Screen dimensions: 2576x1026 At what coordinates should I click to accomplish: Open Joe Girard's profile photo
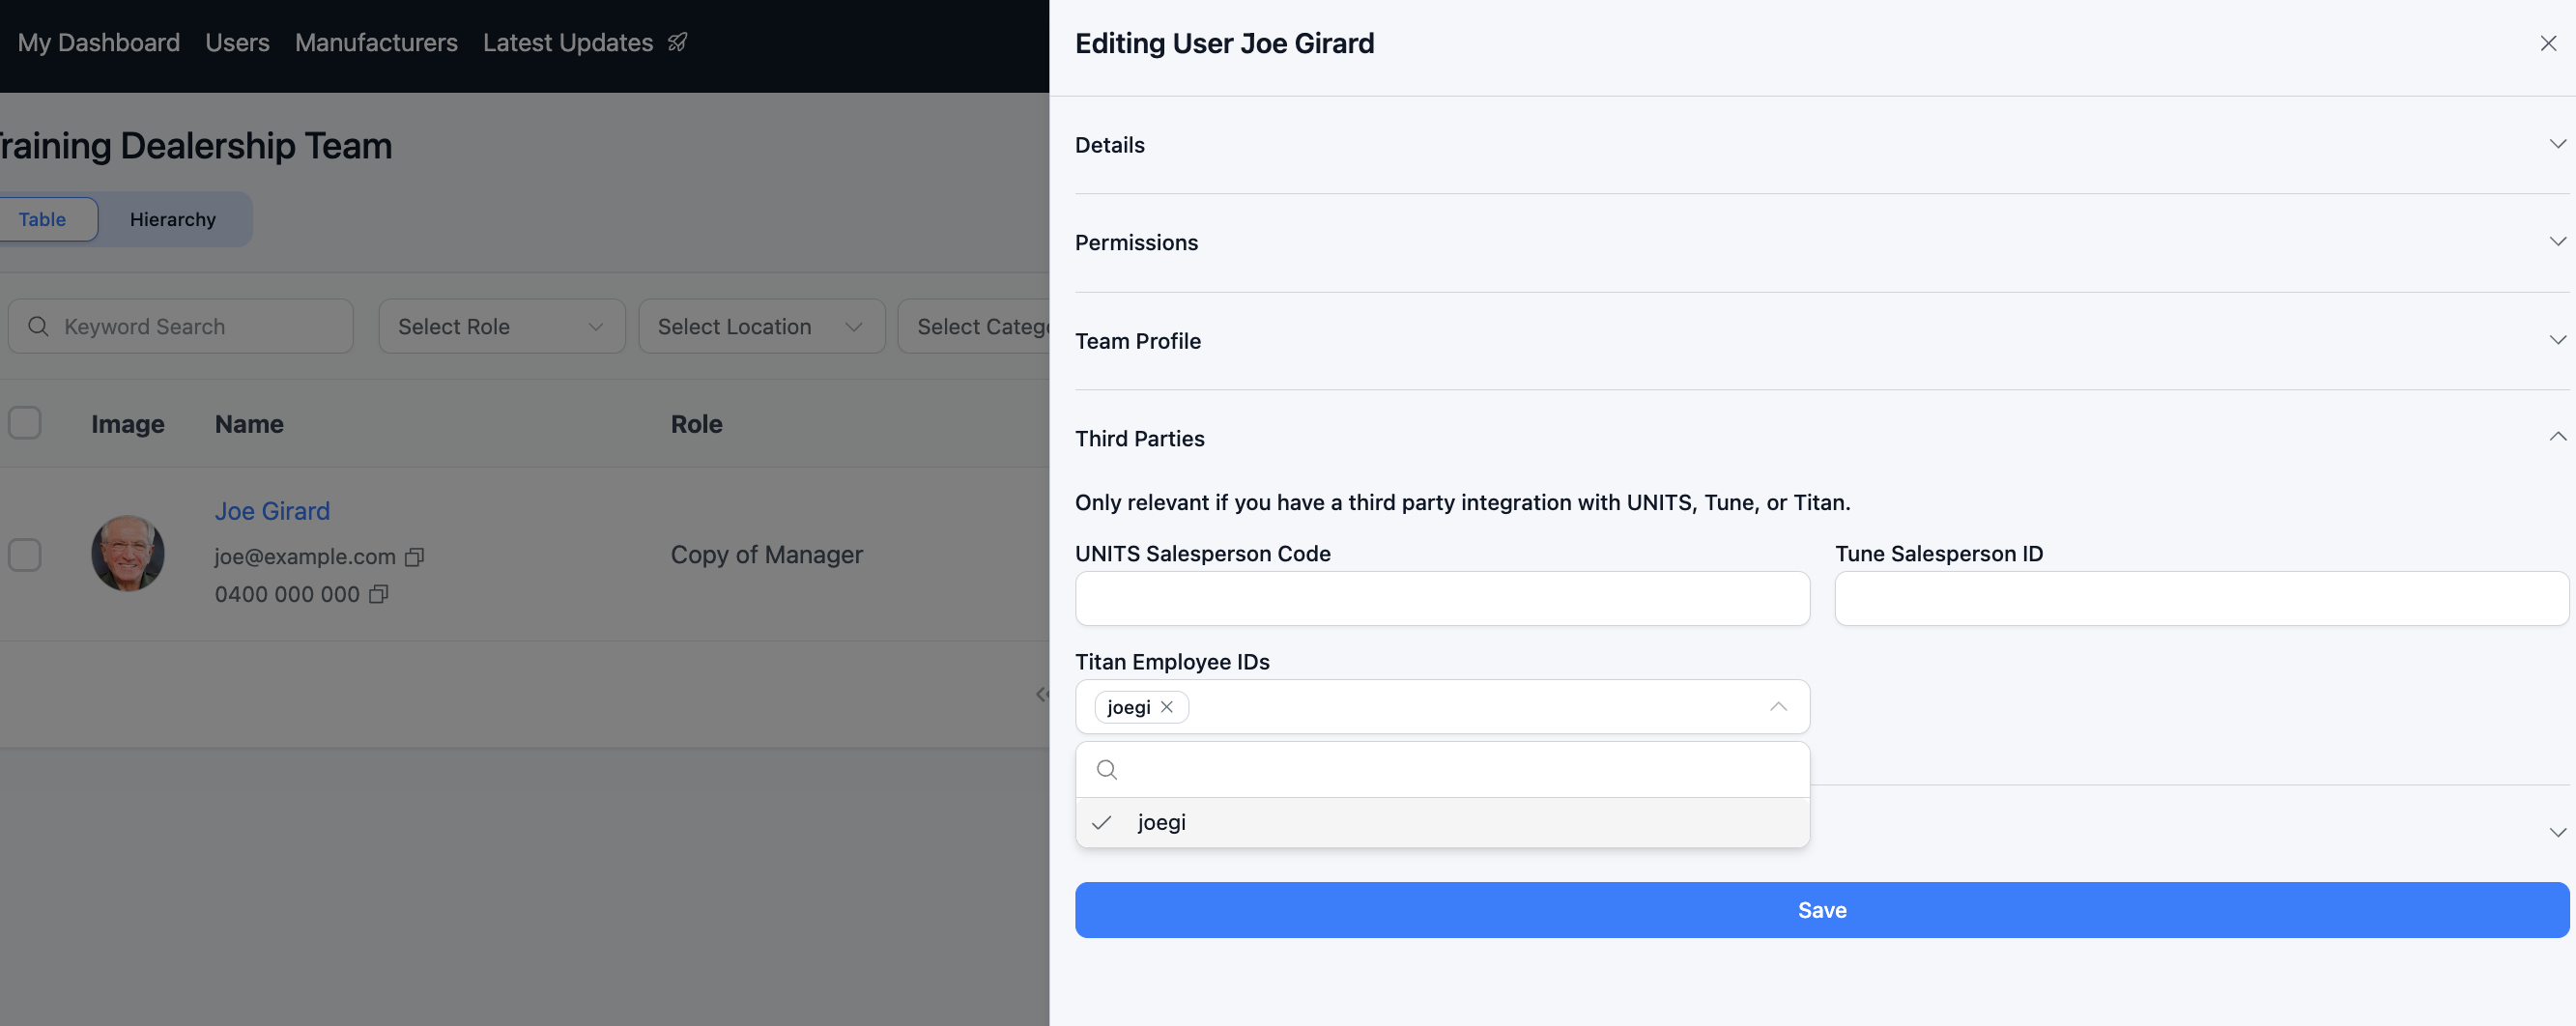point(128,553)
